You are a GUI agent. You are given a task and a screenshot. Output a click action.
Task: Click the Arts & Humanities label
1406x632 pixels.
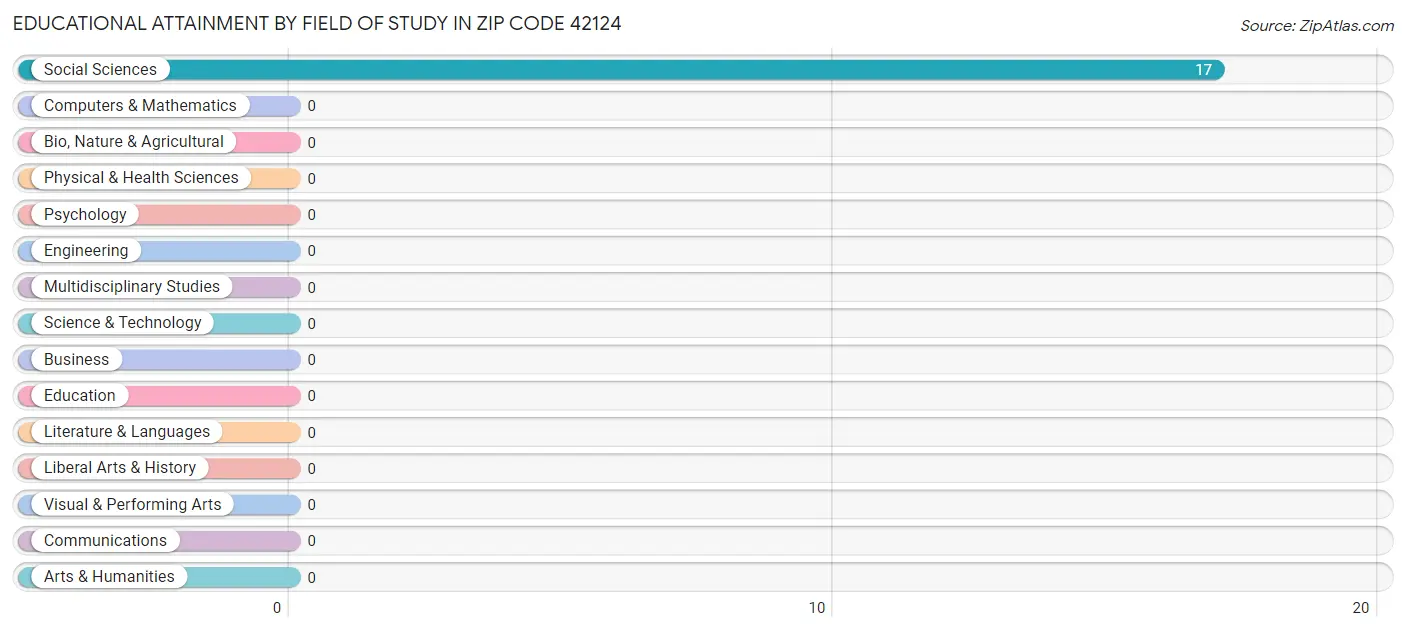pos(109,577)
